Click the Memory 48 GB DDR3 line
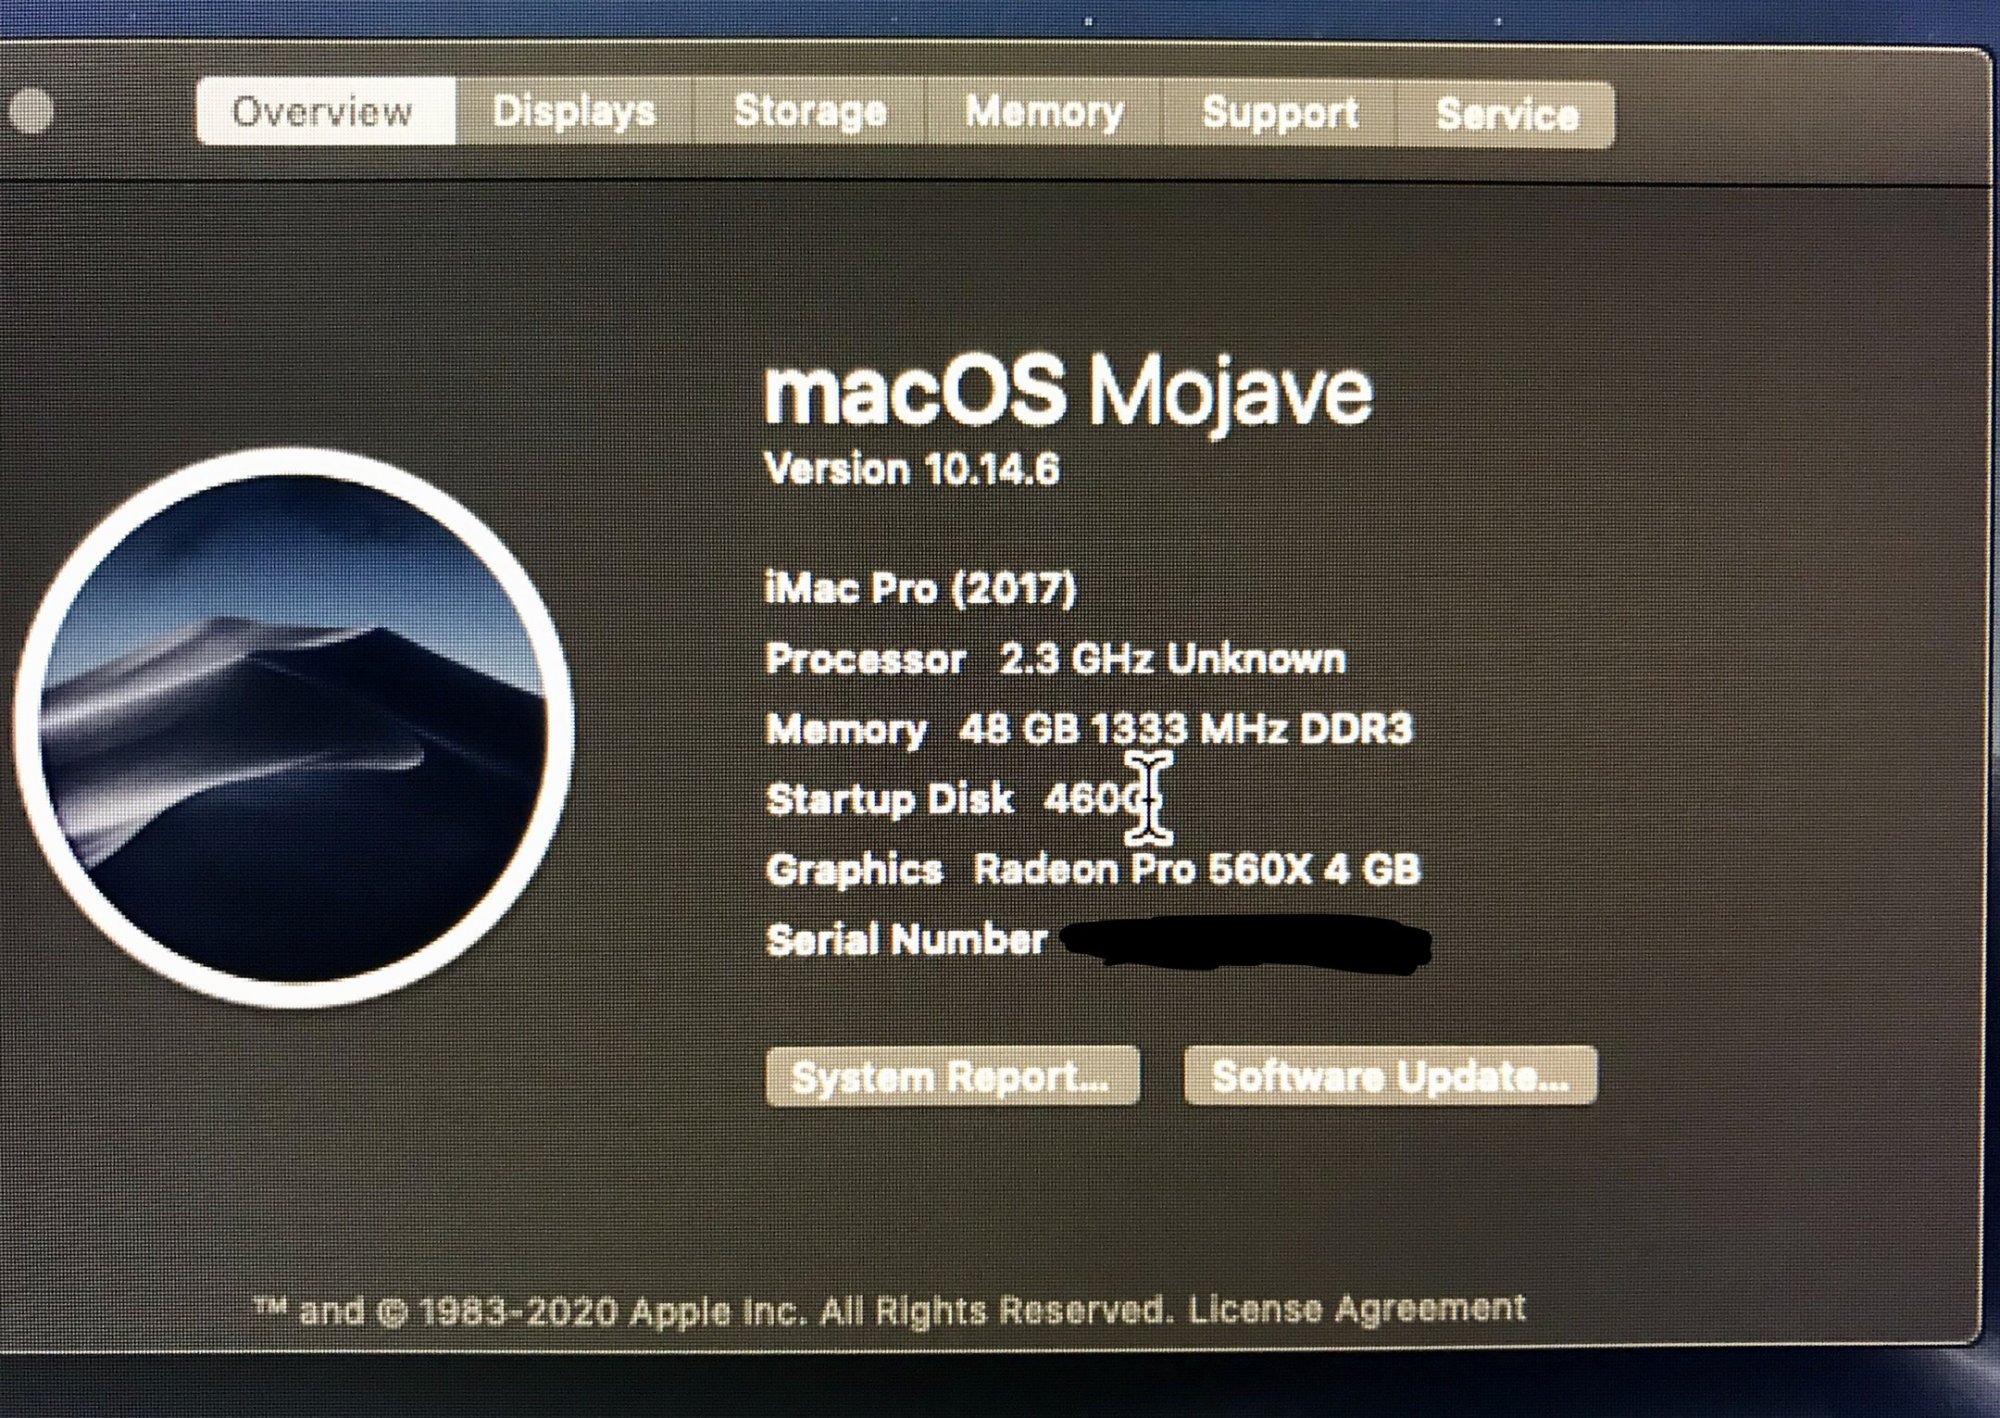Viewport: 2000px width, 1418px height. click(x=1088, y=729)
